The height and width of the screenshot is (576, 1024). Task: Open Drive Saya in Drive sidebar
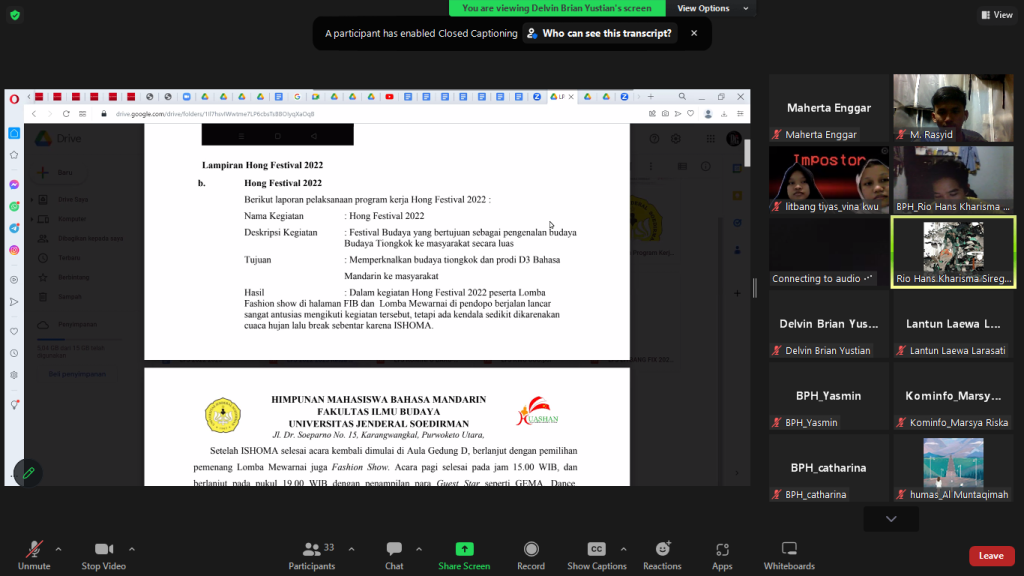pyautogui.click(x=72, y=199)
